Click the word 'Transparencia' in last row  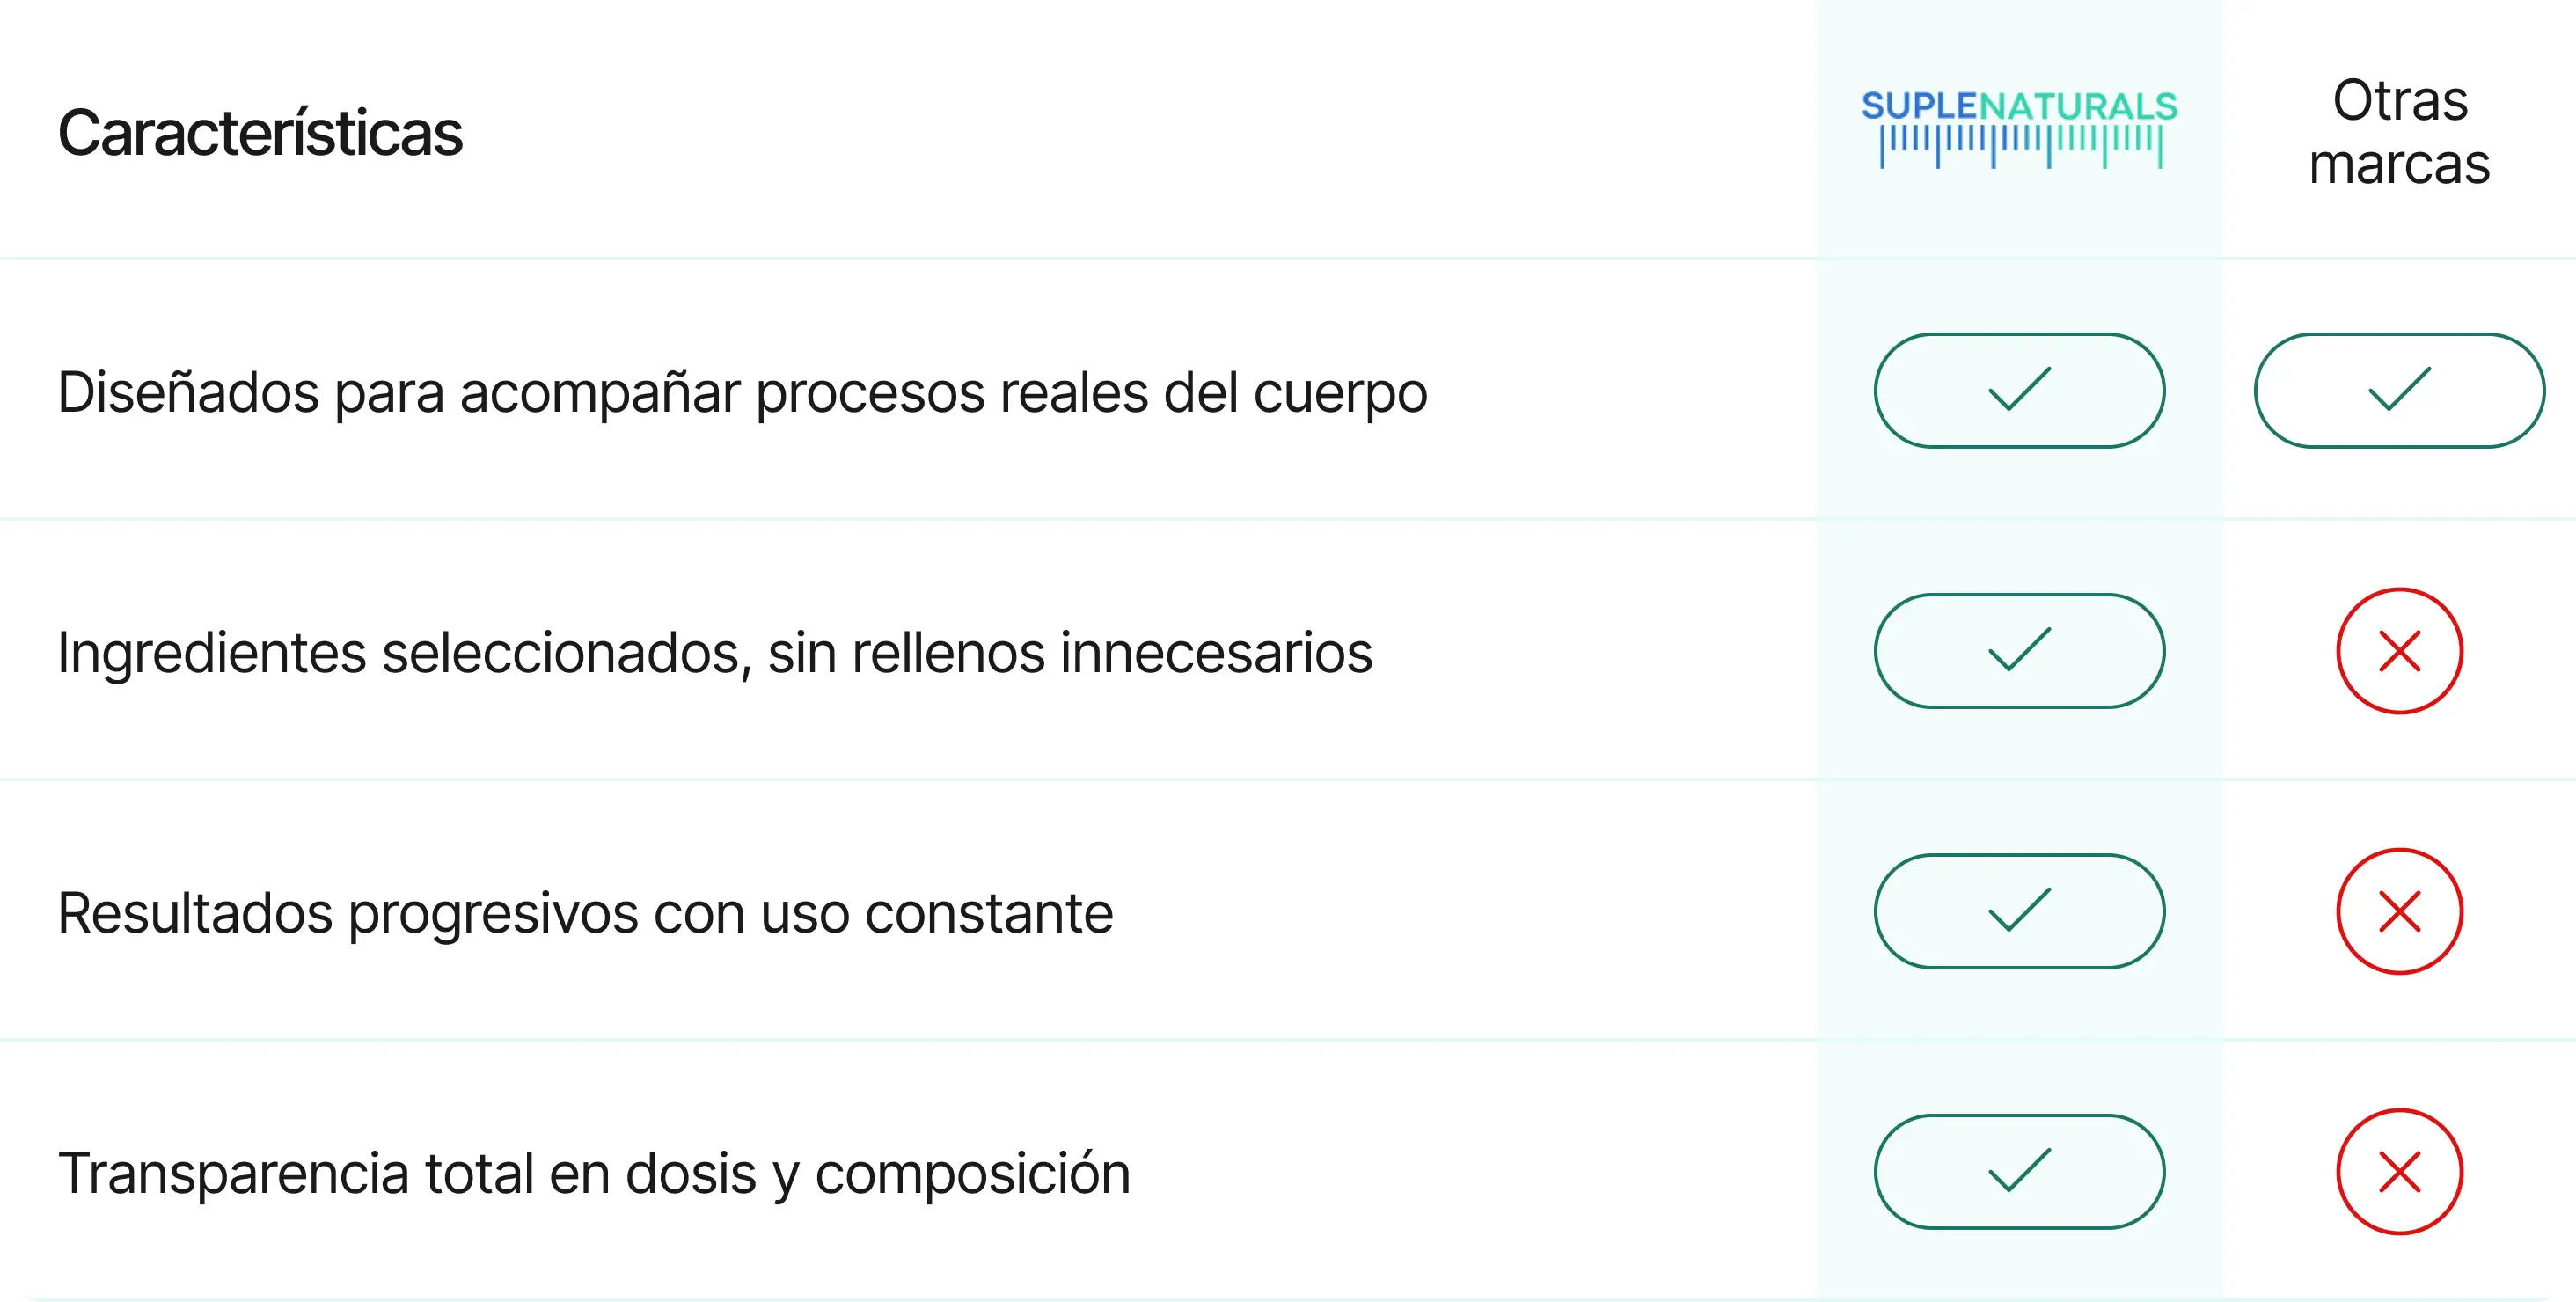pos(233,1173)
